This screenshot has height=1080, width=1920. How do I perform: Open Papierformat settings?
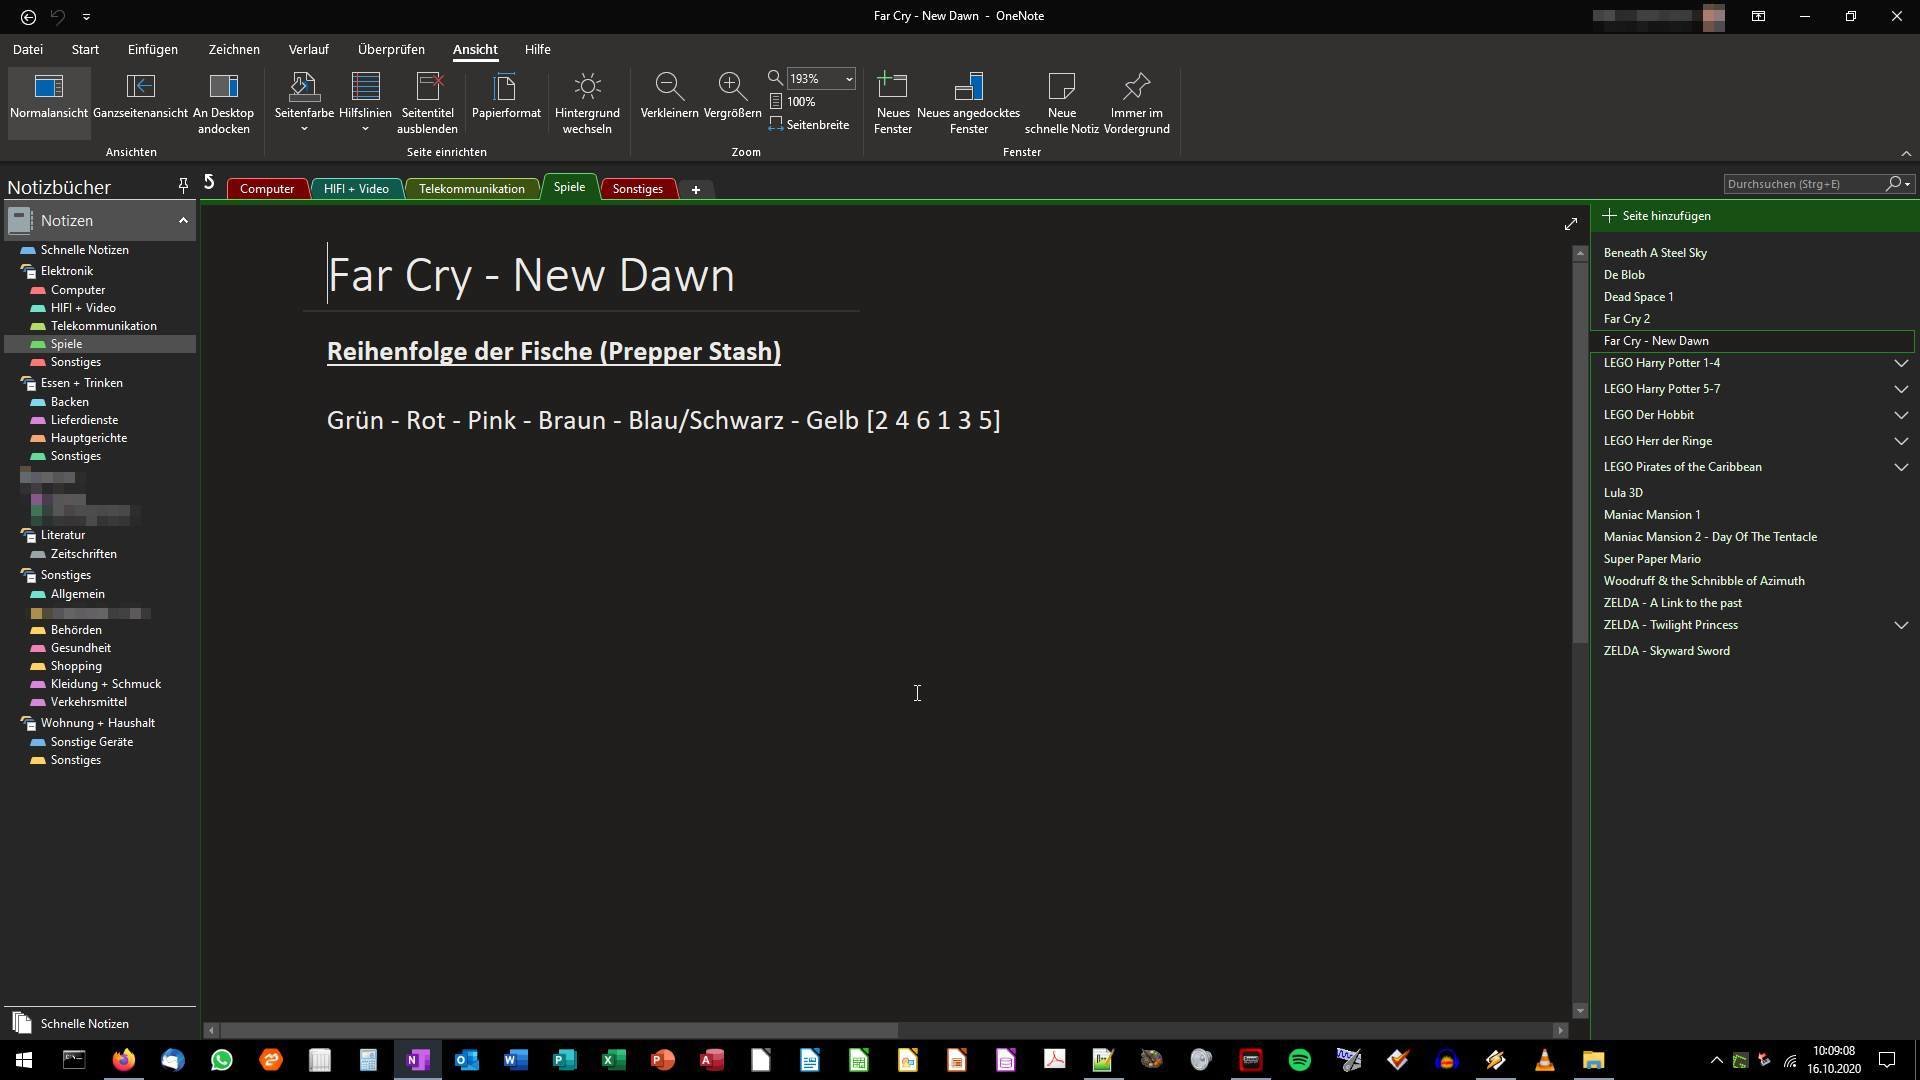click(x=506, y=96)
